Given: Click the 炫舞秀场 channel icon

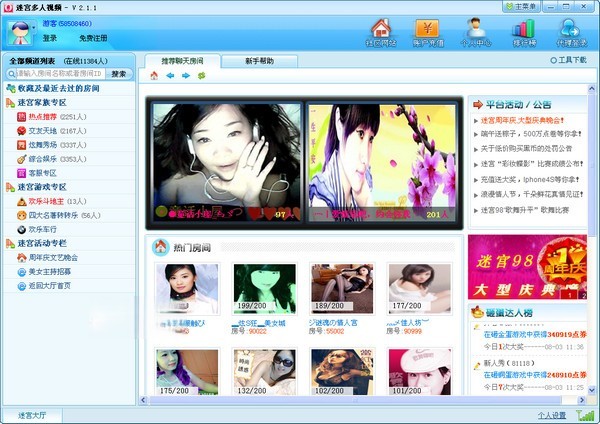Looking at the screenshot, I should [21, 145].
